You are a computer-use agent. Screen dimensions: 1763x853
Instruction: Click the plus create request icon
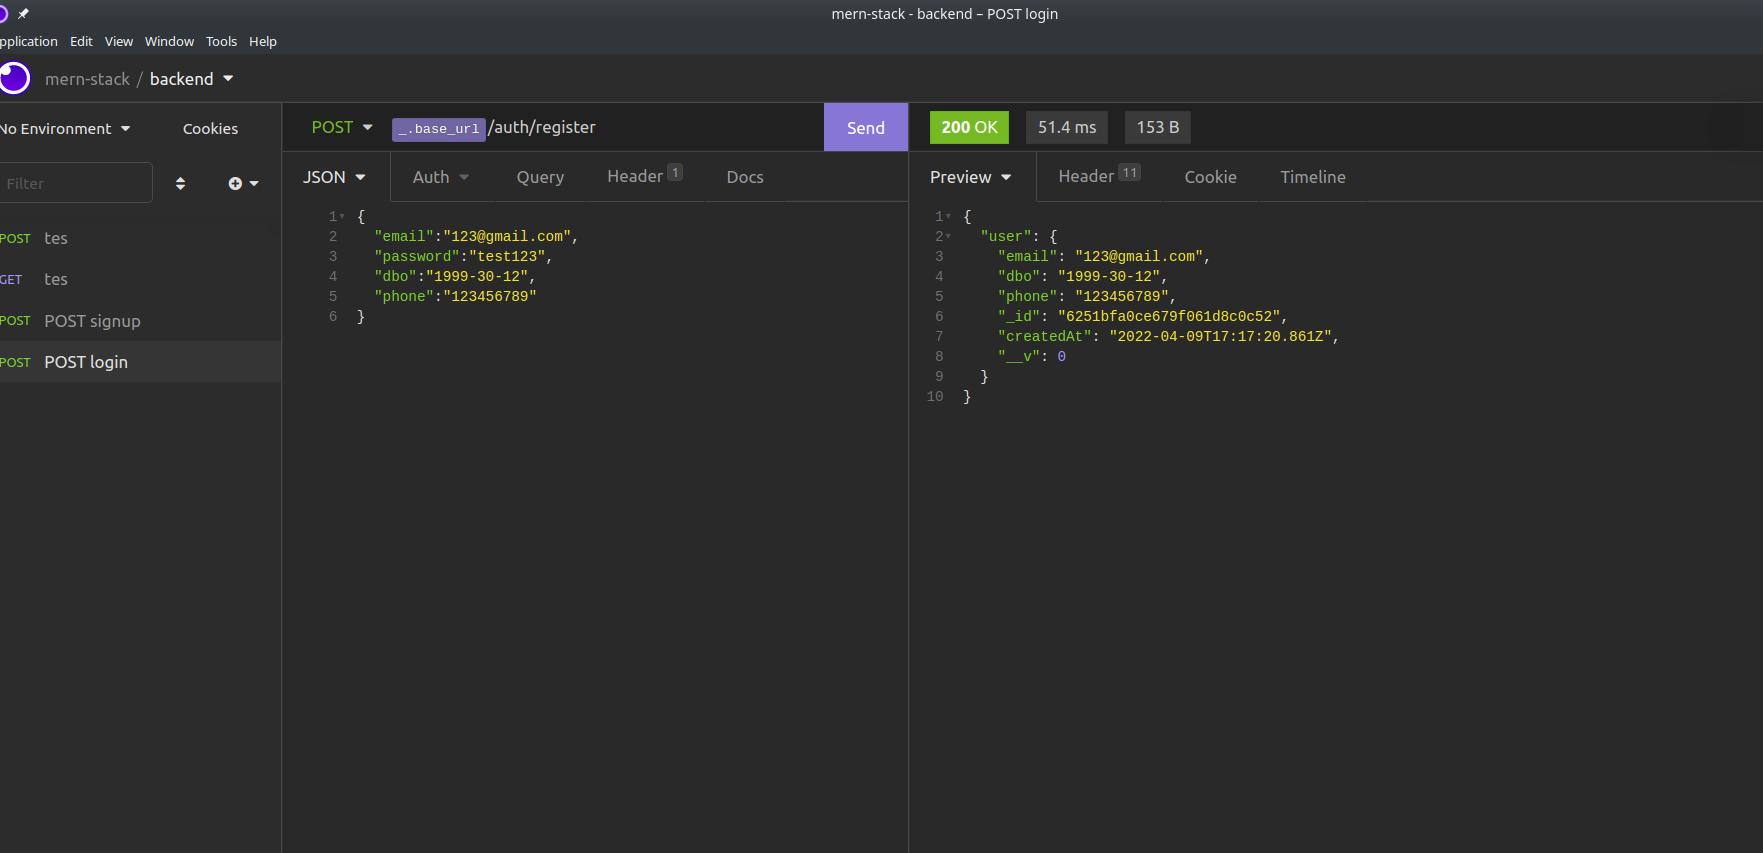tap(235, 183)
